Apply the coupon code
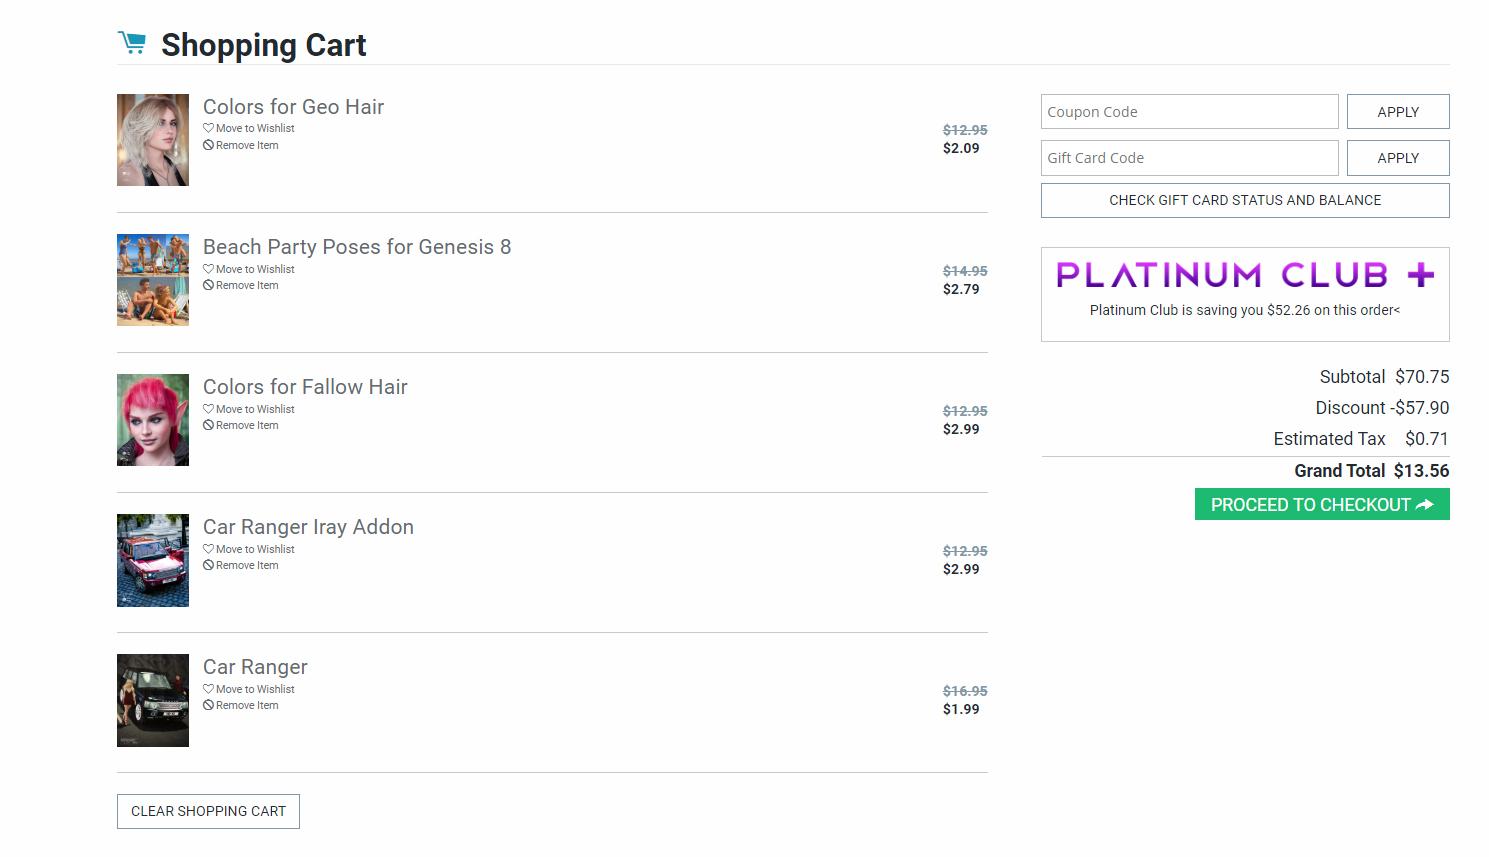1489x857 pixels. (x=1397, y=112)
